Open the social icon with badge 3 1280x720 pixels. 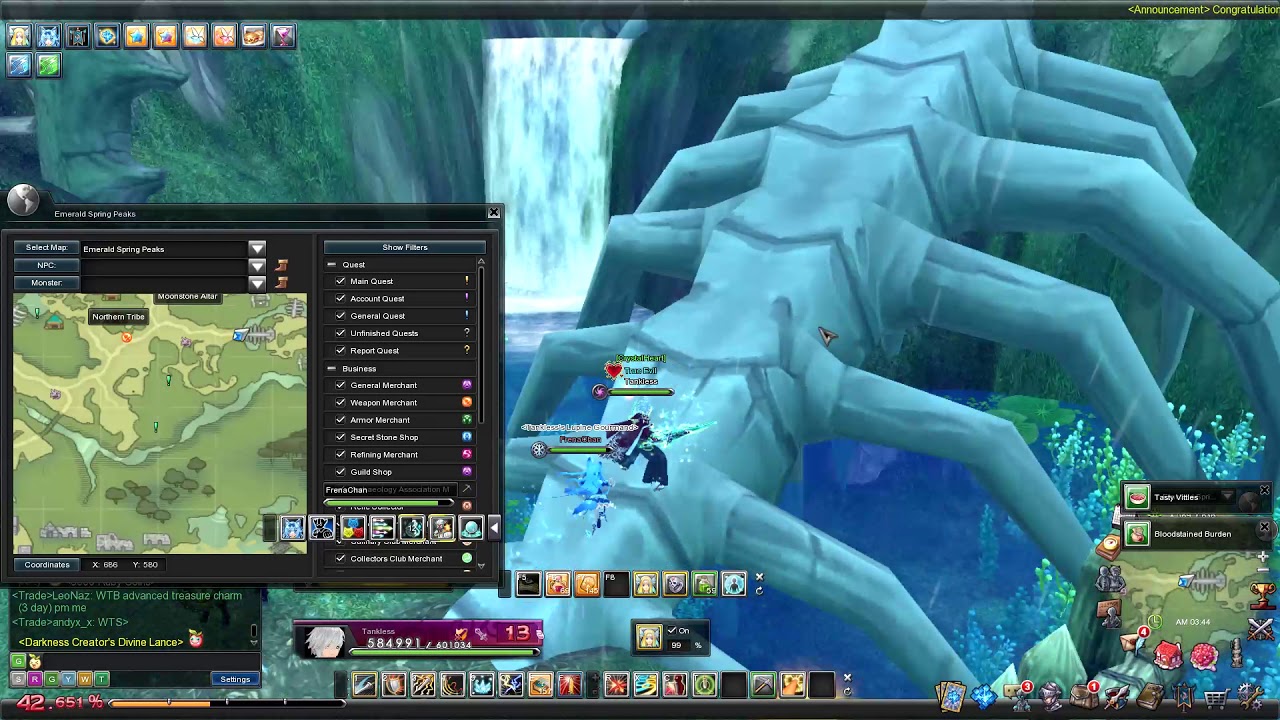coord(1017,694)
